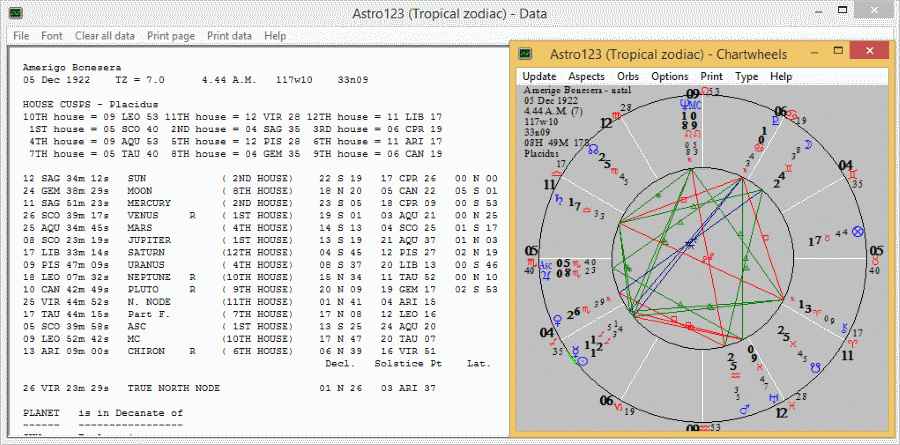The width and height of the screenshot is (900, 445).
Task: Open the Orbs menu
Action: tap(627, 76)
